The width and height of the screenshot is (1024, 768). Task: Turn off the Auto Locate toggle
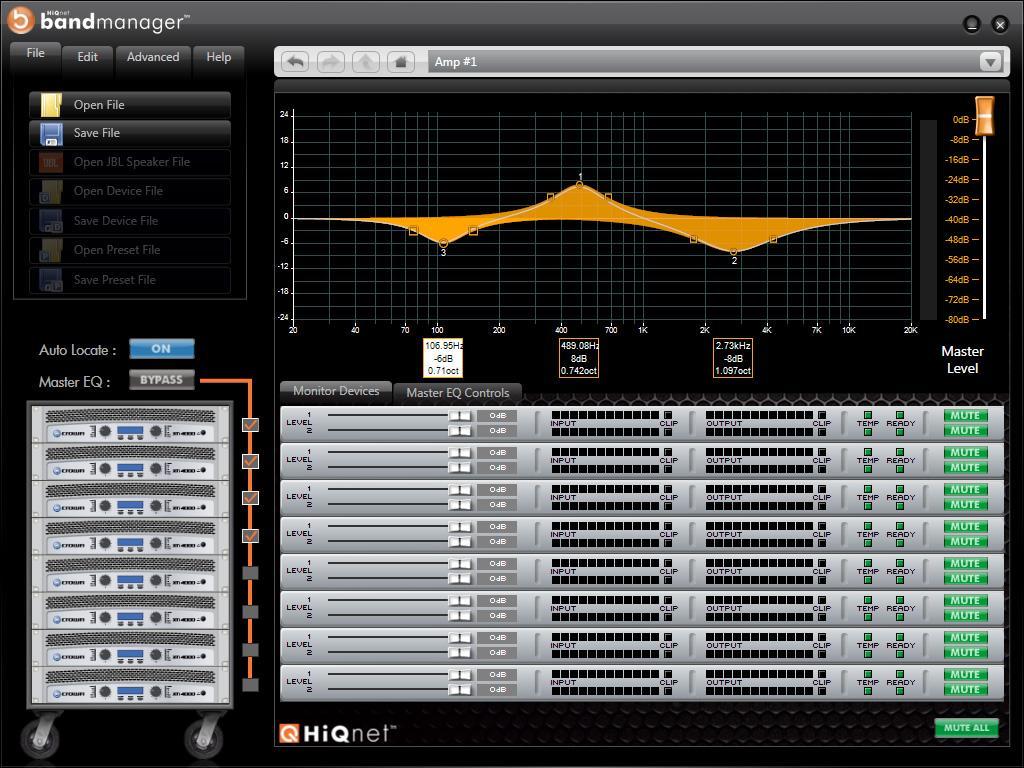(161, 348)
